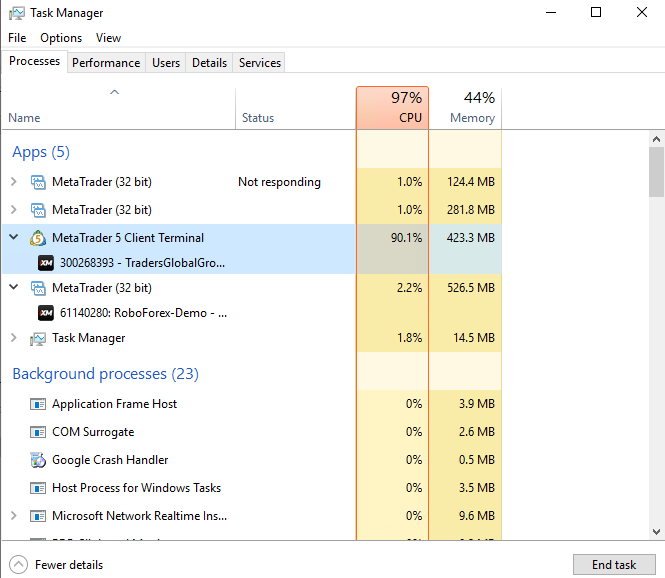Image resolution: width=665 pixels, height=578 pixels.
Task: Click the 2.2% CPU value
Action: [409, 288]
